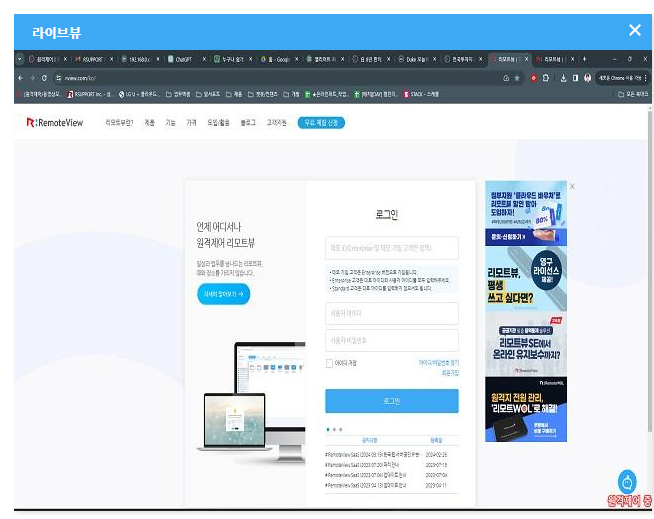Open the 리모트뷰 SE ad banner
The width and height of the screenshot is (654, 519).
[x=526, y=344]
